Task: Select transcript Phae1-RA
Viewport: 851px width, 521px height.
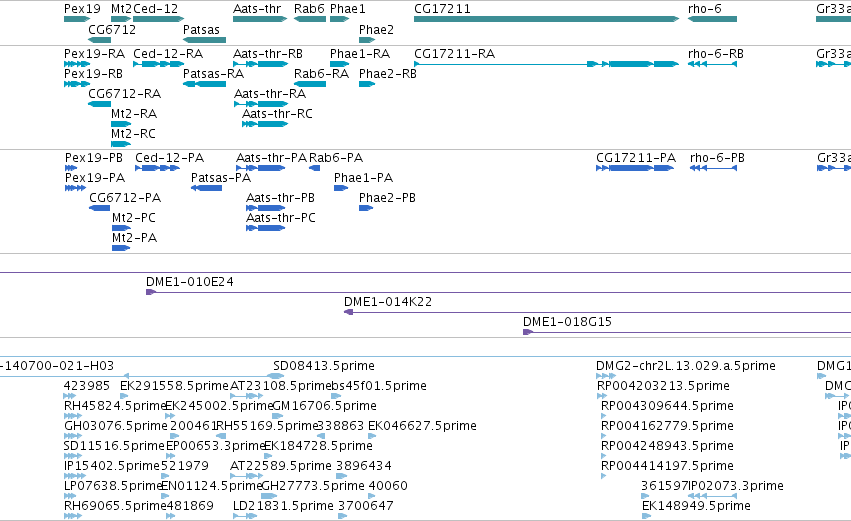Action: point(360,54)
